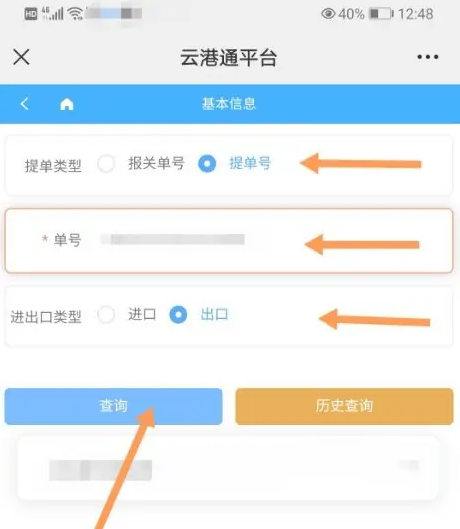Tap the home icon in blue bar
The height and width of the screenshot is (529, 460).
[66, 104]
